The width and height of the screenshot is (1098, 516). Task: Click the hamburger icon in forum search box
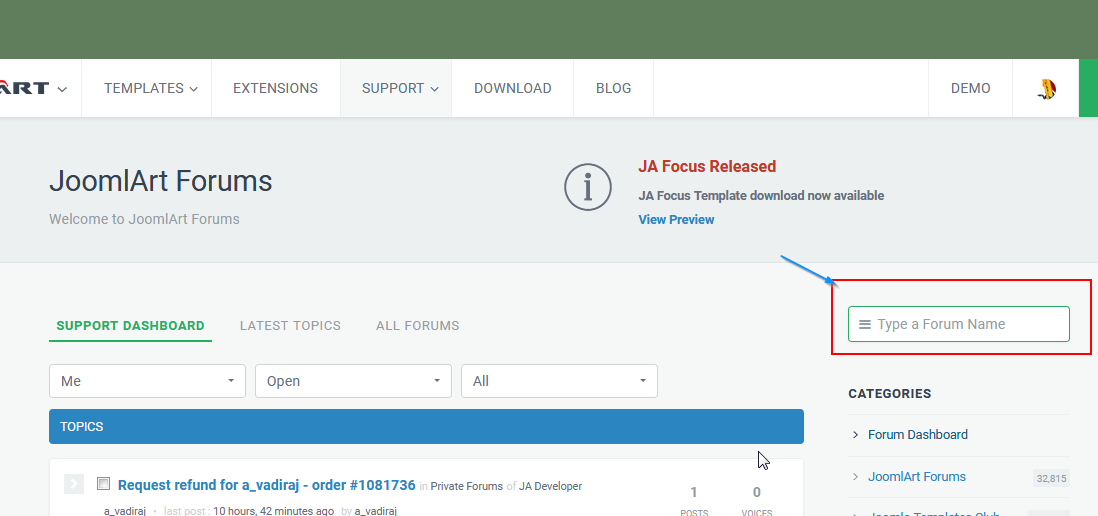click(x=865, y=324)
